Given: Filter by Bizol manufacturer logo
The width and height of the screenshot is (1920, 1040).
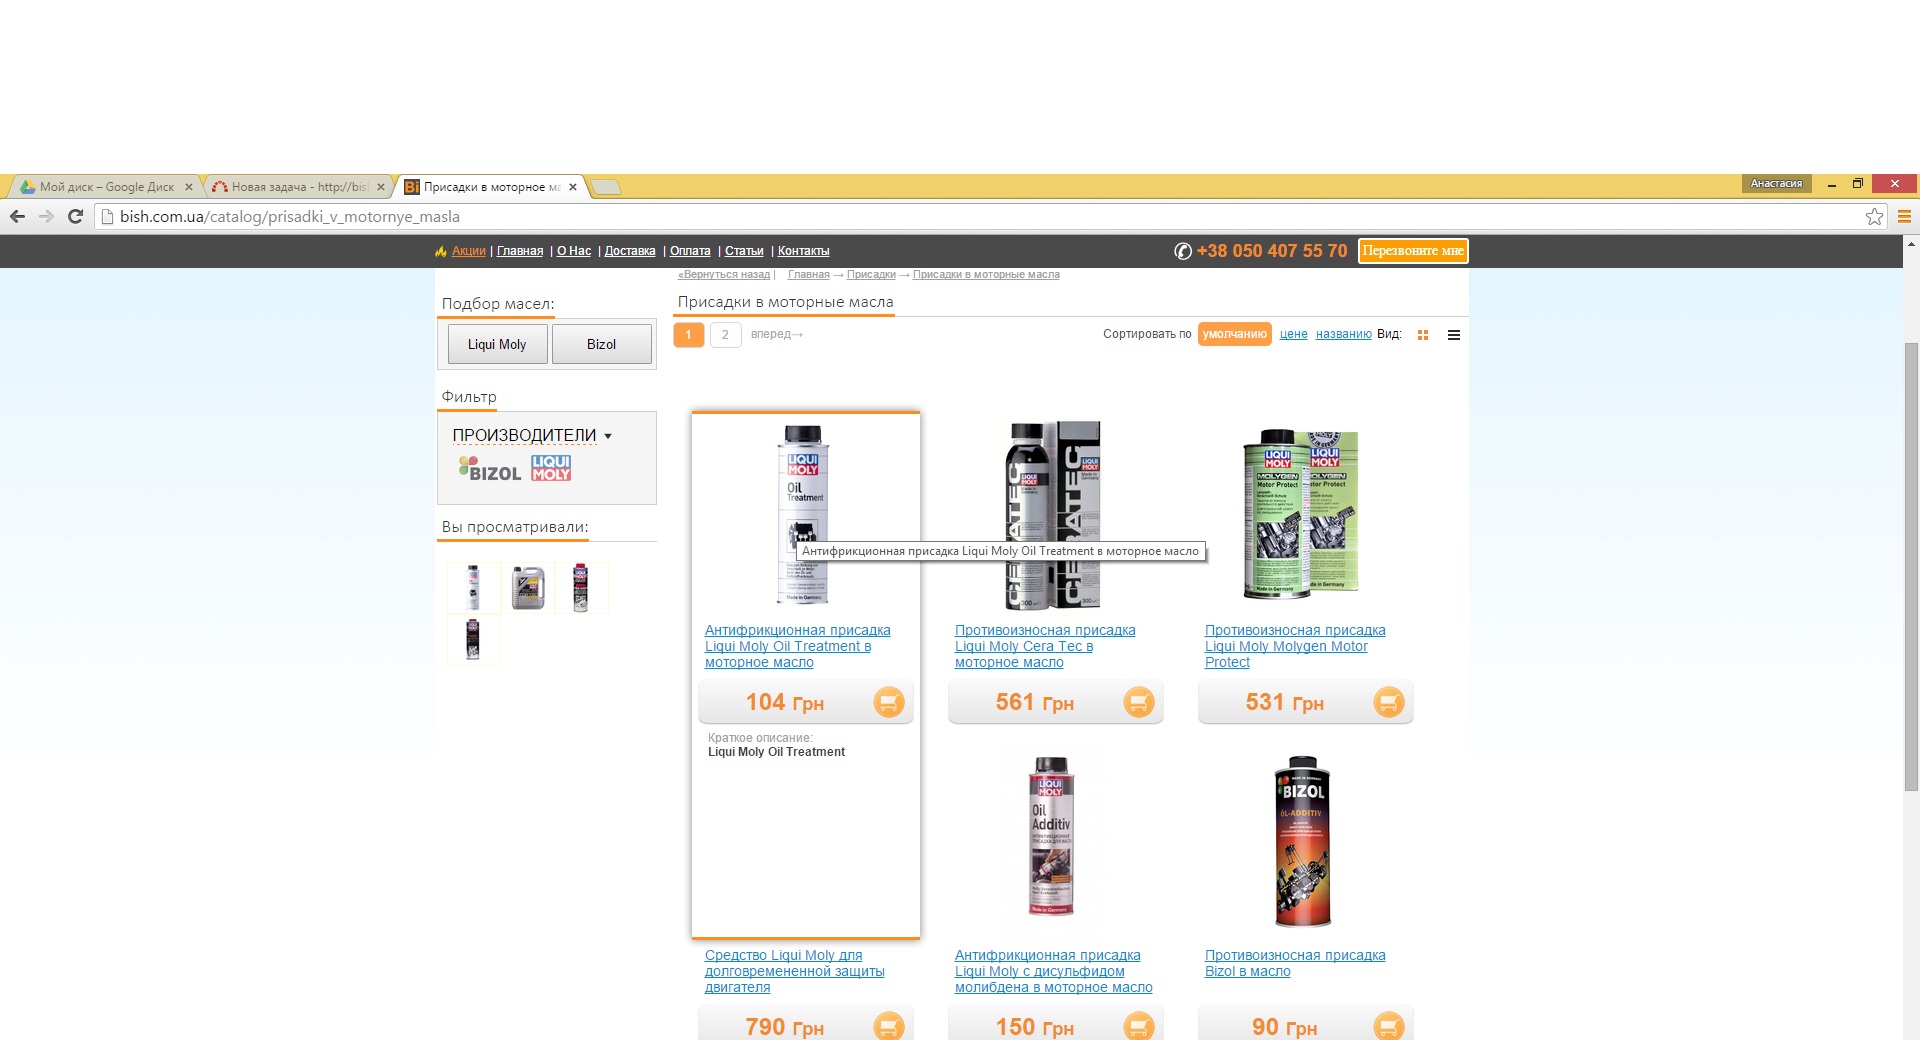Looking at the screenshot, I should tap(490, 469).
